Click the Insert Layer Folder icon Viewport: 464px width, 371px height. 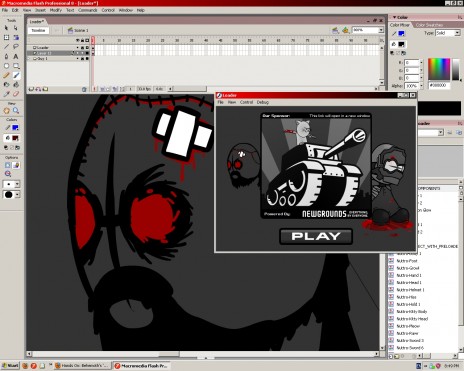tap(45, 89)
